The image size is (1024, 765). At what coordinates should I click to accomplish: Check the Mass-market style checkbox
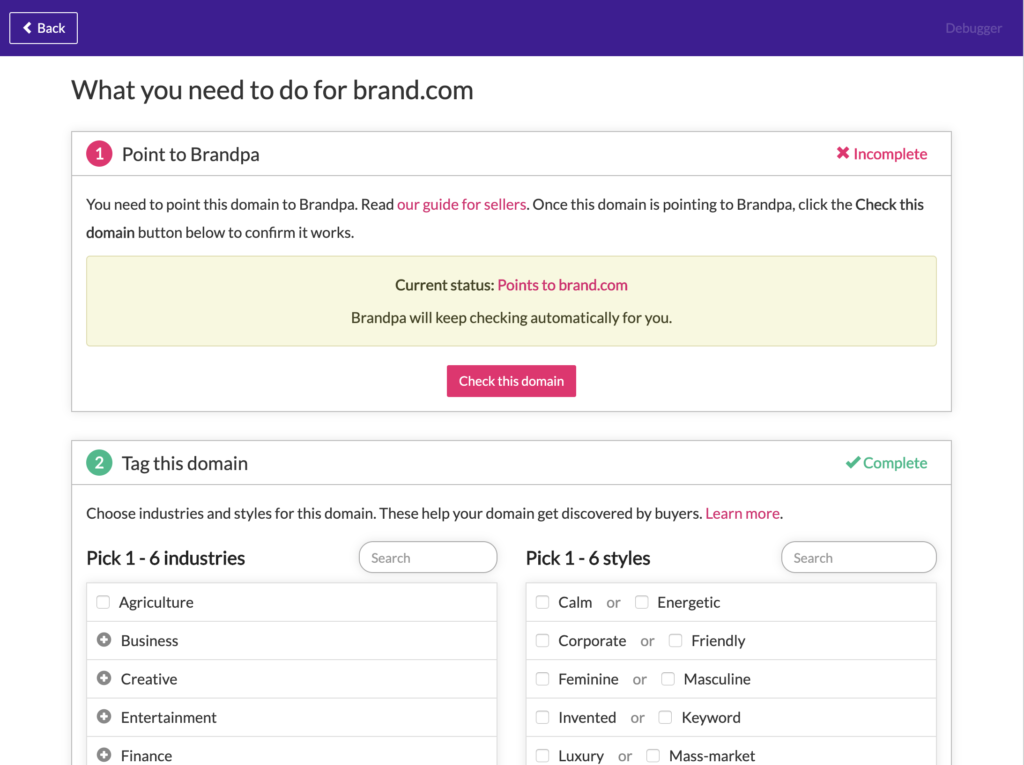tap(653, 756)
